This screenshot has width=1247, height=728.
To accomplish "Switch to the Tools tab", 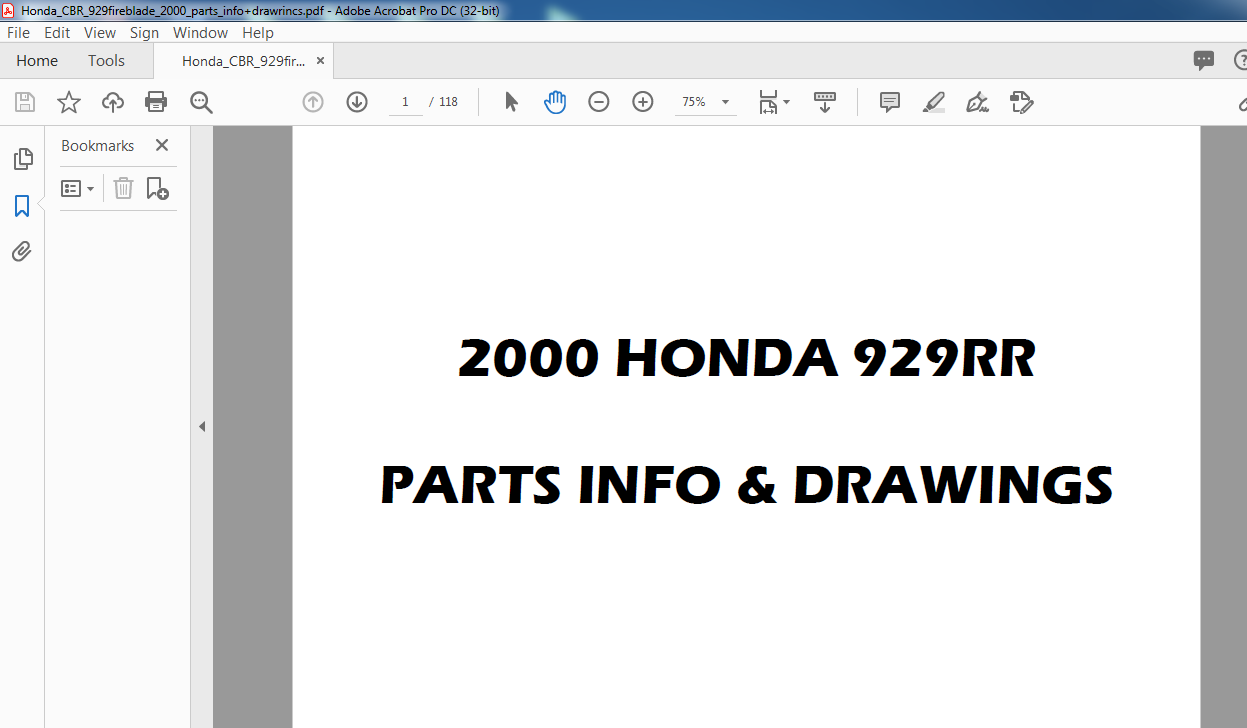I will (106, 61).
